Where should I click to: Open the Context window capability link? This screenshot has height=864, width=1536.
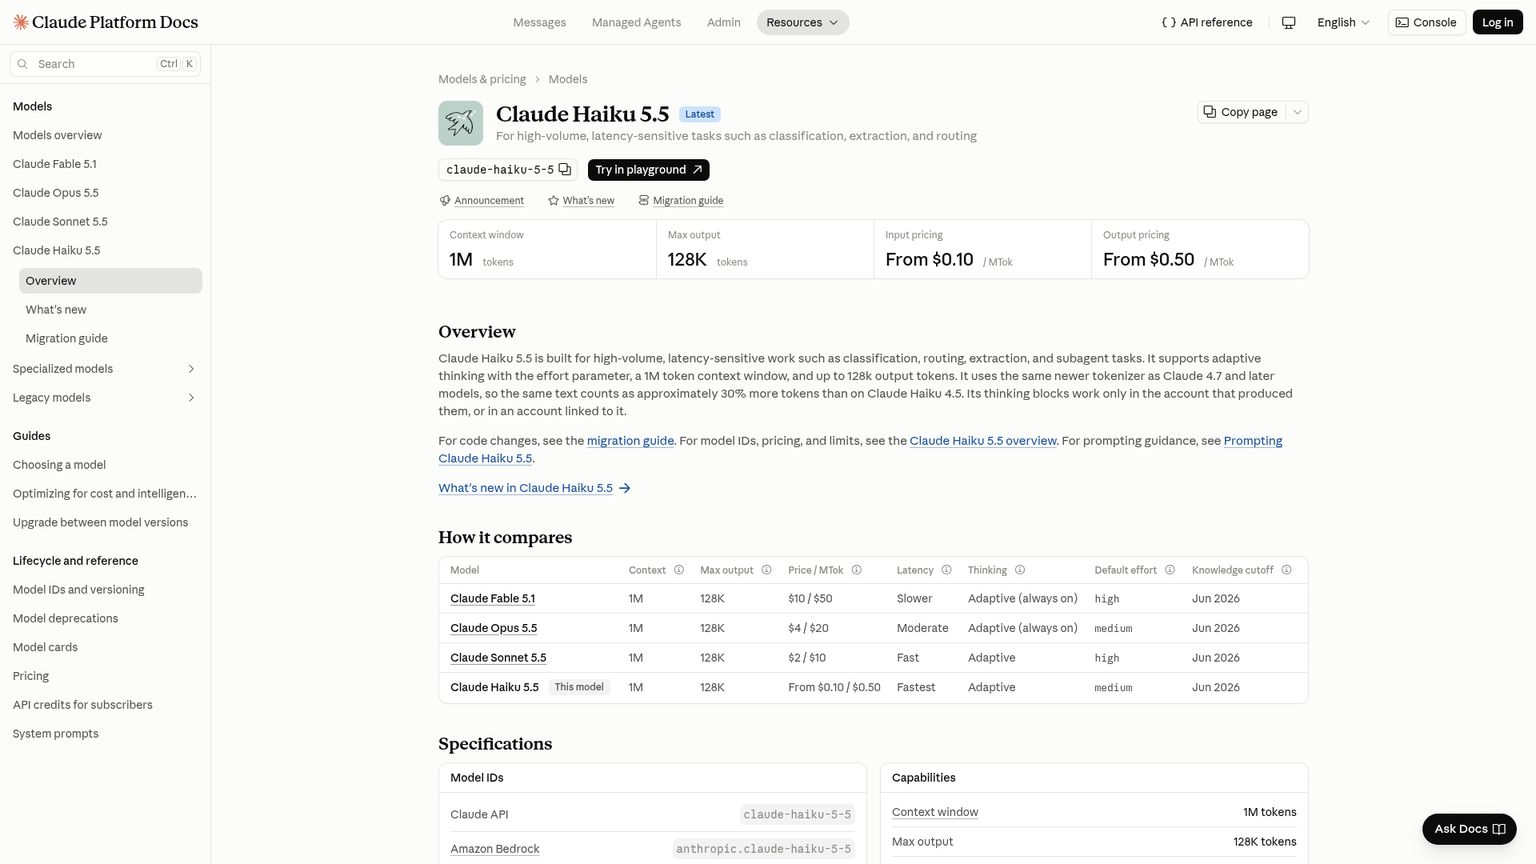click(935, 812)
